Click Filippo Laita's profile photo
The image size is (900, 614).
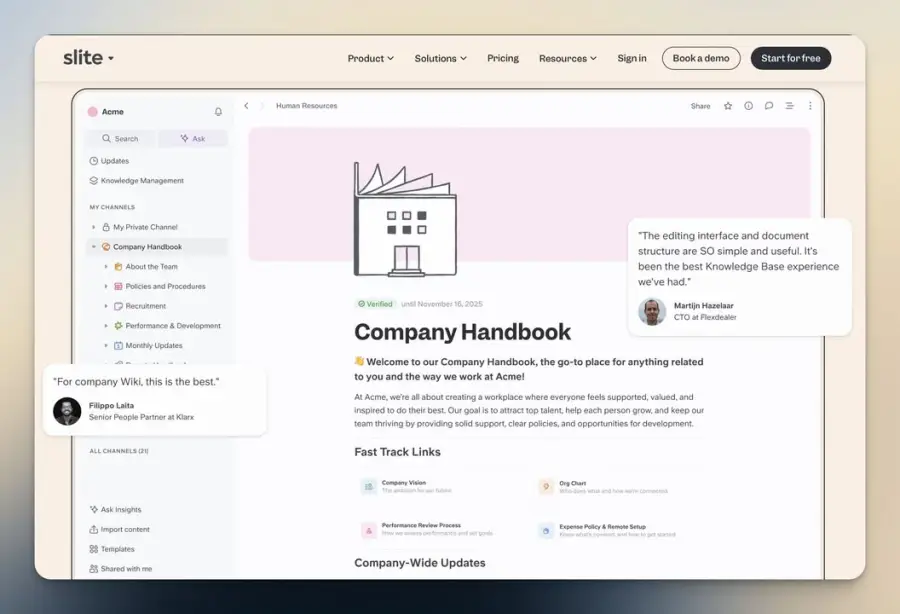[67, 411]
